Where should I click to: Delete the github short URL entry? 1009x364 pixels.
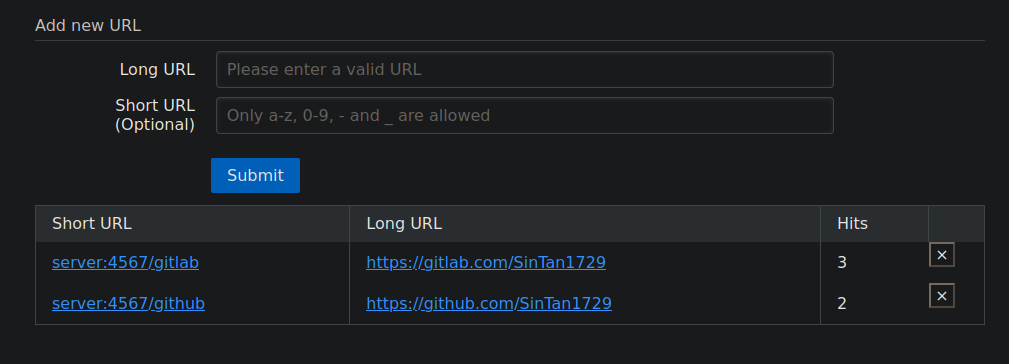tap(941, 296)
